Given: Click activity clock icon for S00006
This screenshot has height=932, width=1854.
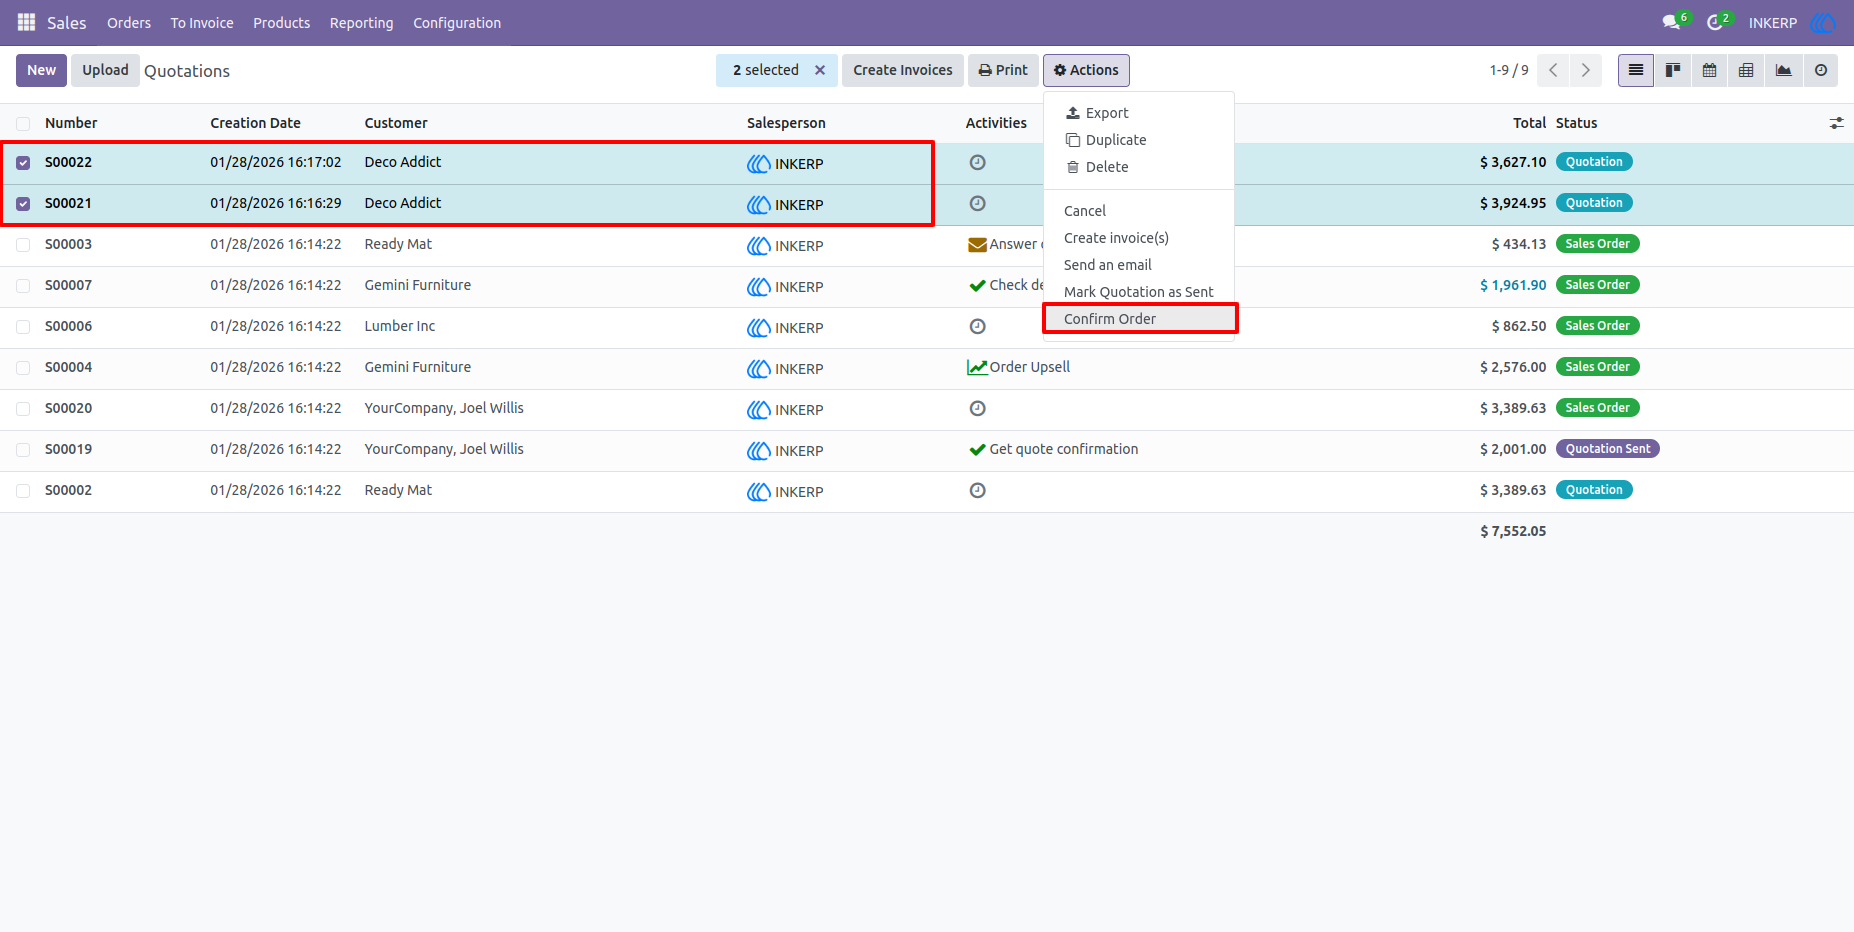Looking at the screenshot, I should 978,326.
